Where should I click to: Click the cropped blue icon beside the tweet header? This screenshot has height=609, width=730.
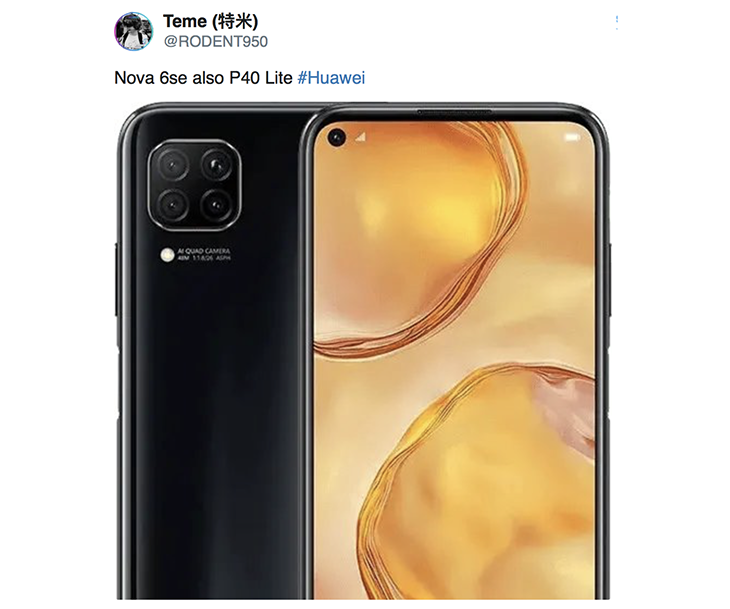(616, 22)
